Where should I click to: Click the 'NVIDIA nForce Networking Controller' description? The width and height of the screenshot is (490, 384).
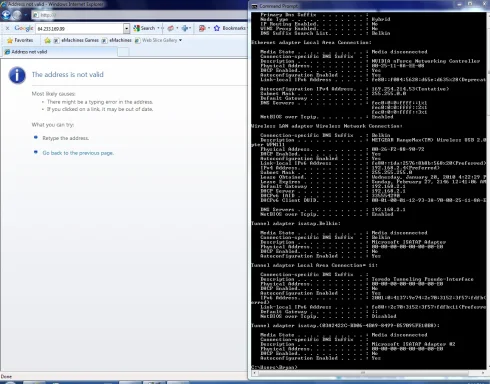point(426,61)
